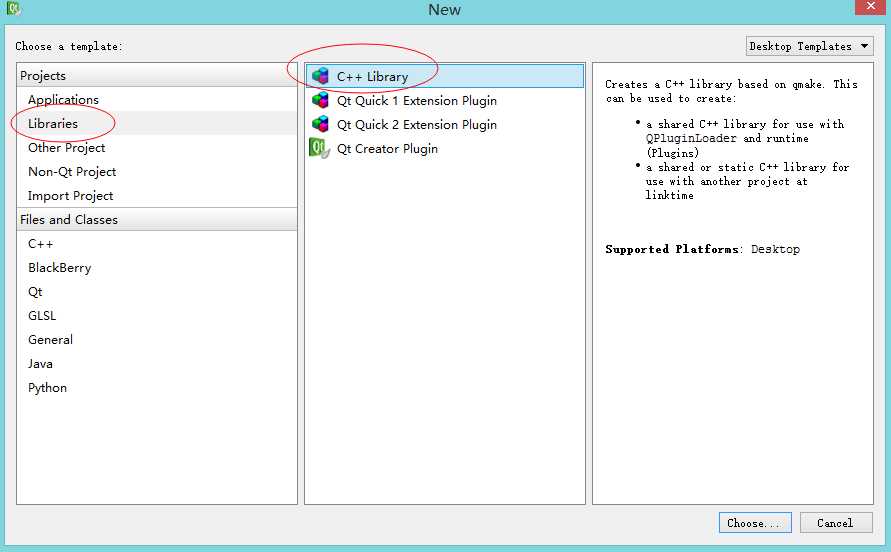The image size is (891, 552).
Task: Click the Qt Creator logo in title bar
Action: pos(13,8)
